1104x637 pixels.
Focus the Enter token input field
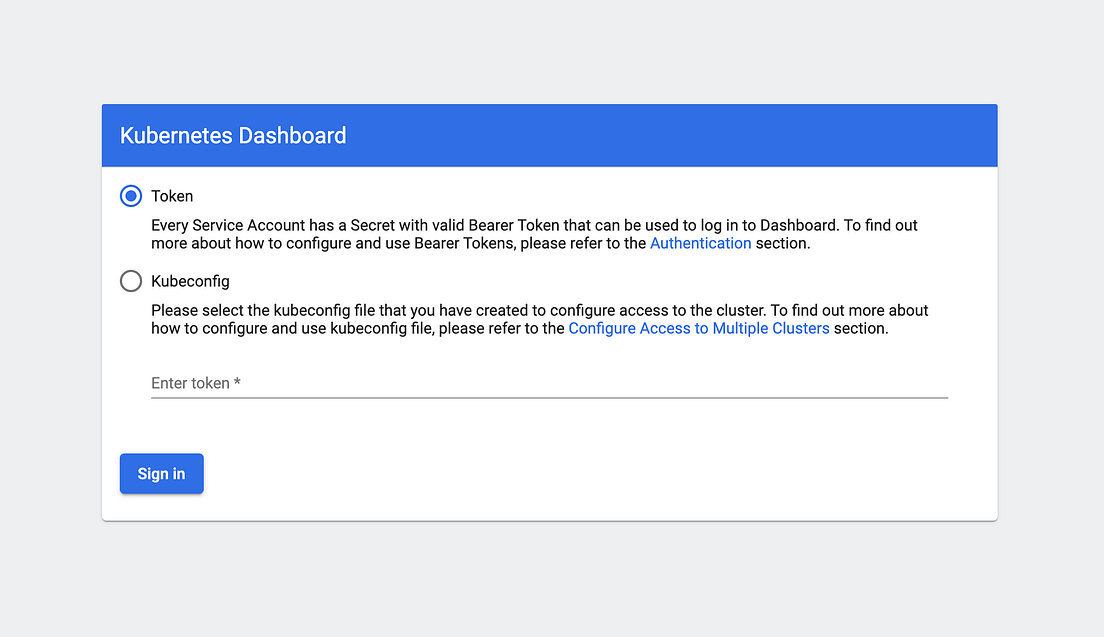[549, 383]
